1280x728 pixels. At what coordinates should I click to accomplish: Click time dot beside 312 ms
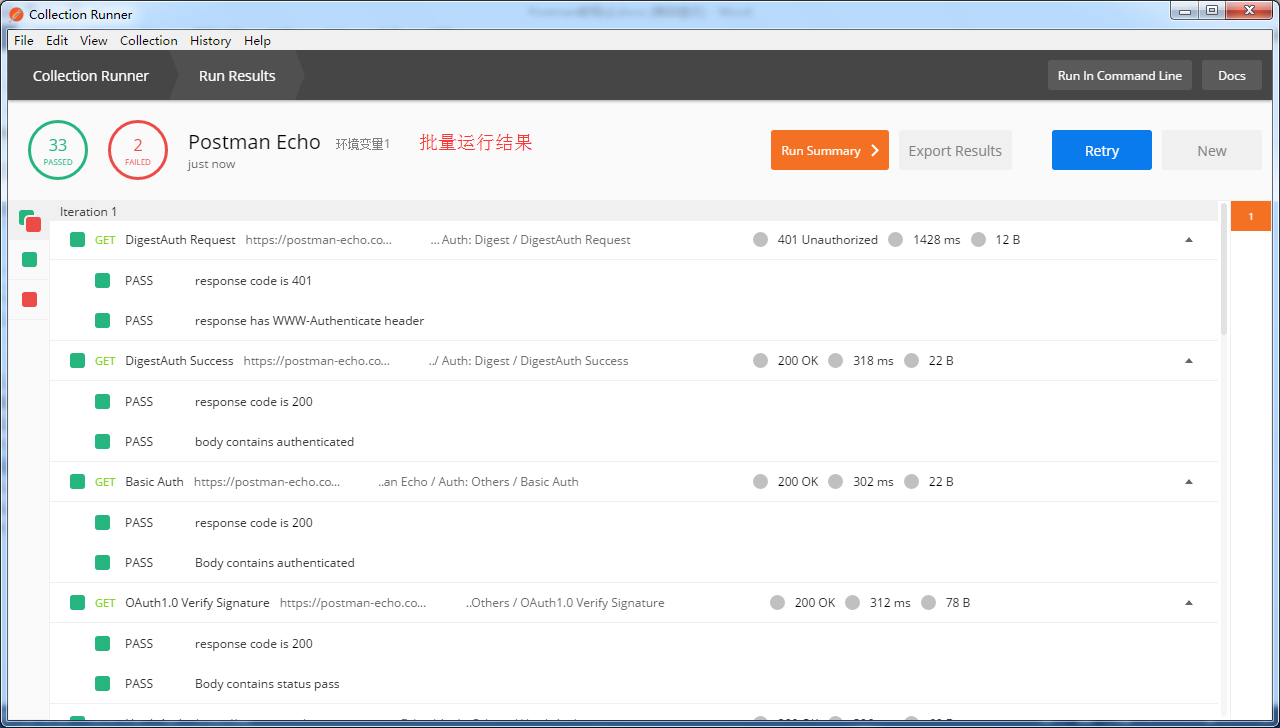coord(853,603)
